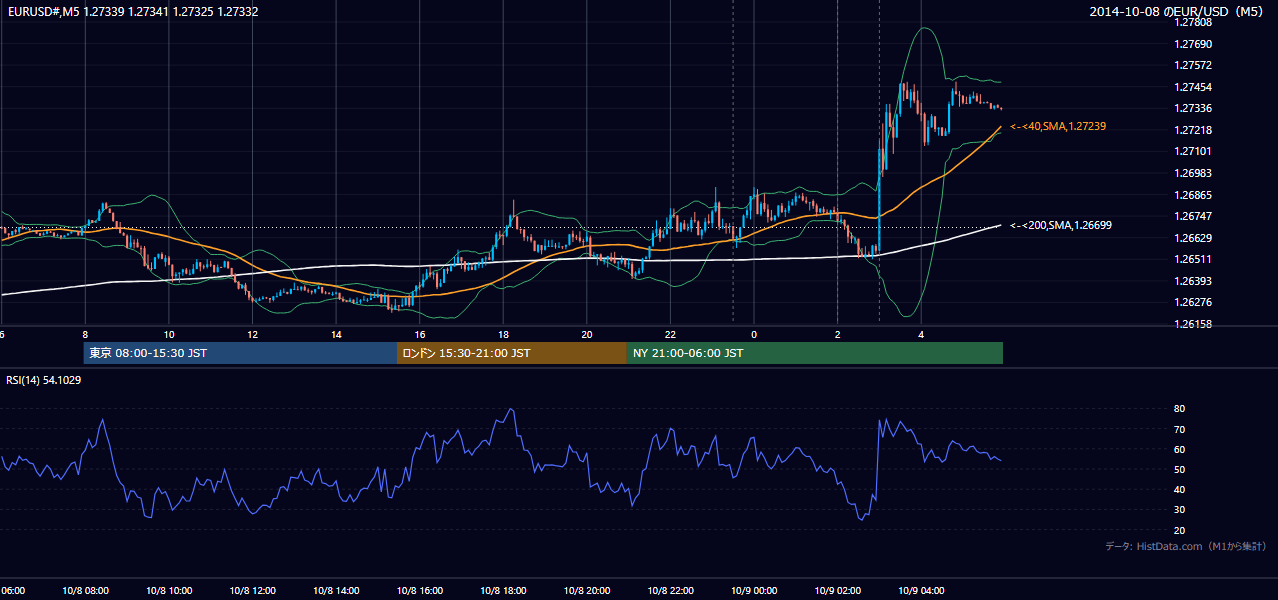The image size is (1278, 600).
Task: Click the RSI(14) 54.1029 indicator label
Action: tap(44, 380)
